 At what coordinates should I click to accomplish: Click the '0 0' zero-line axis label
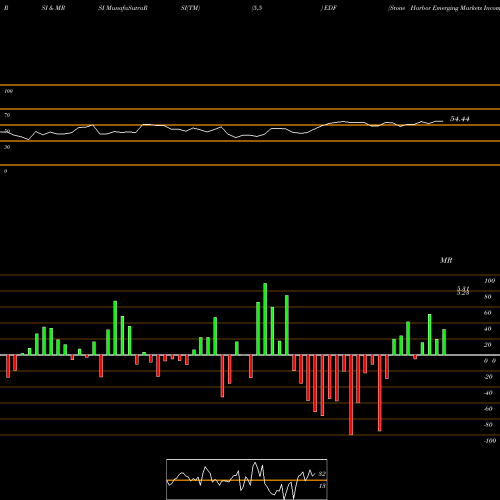click(490, 361)
